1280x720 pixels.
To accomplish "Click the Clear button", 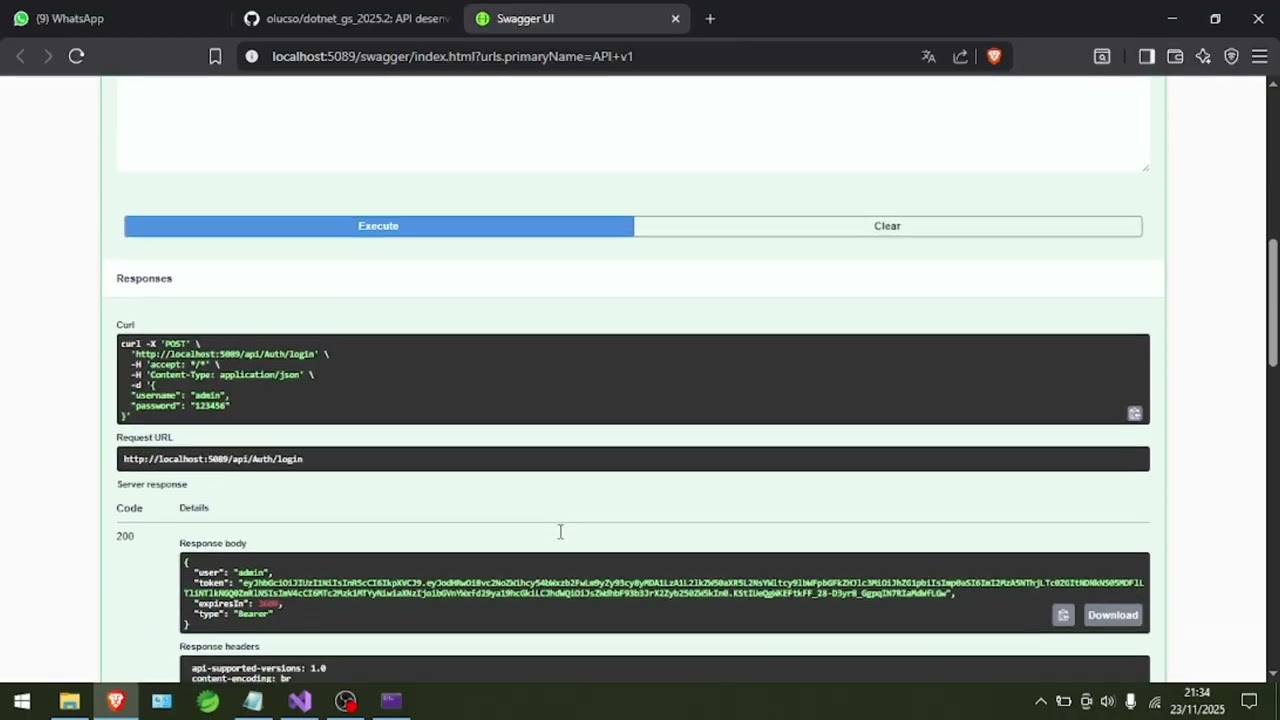I will pos(887,226).
